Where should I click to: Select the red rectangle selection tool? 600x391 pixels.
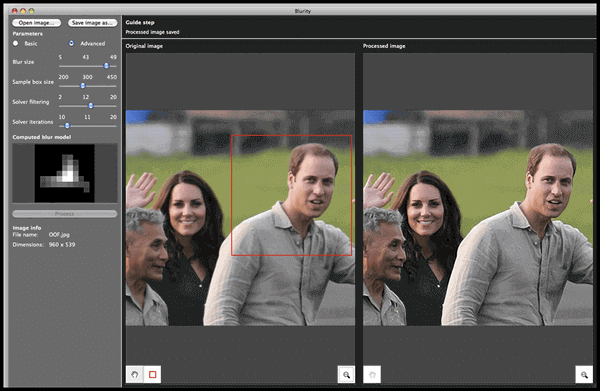pyautogui.click(x=152, y=374)
